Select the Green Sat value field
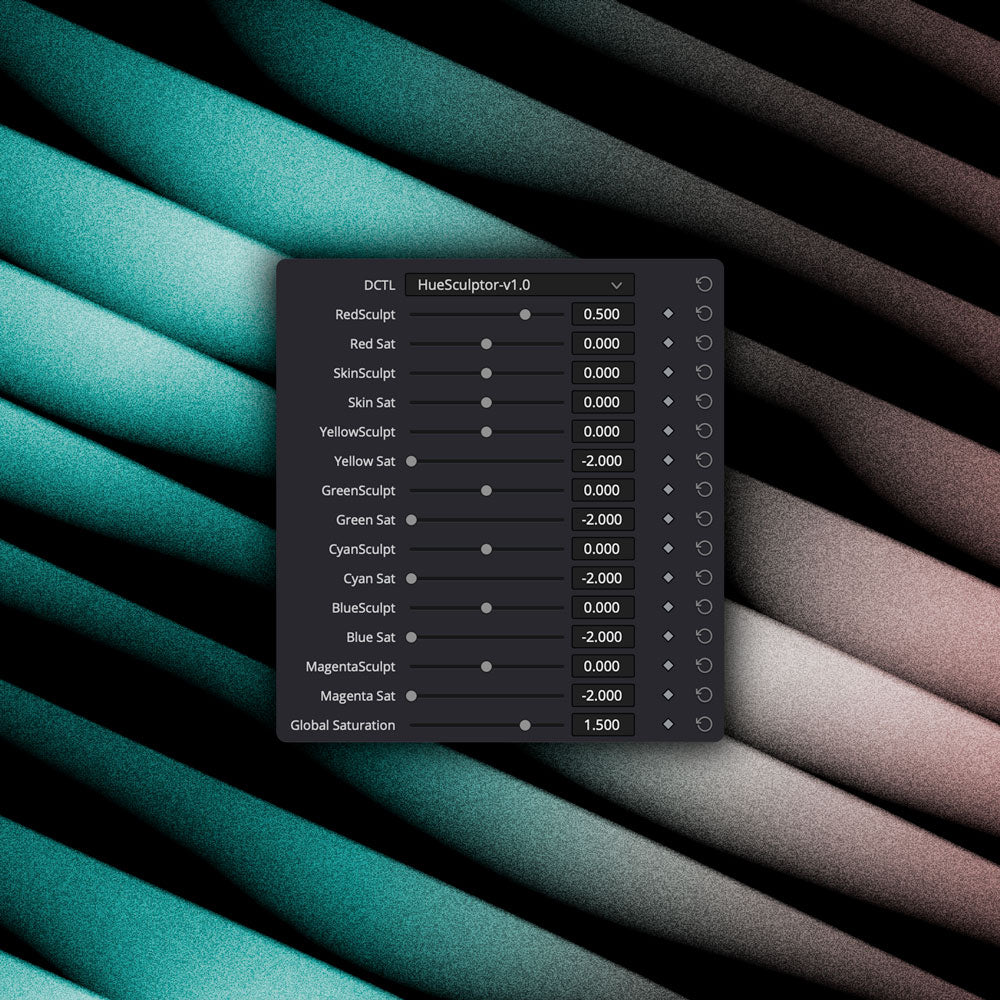The image size is (1000, 1000). 603,519
